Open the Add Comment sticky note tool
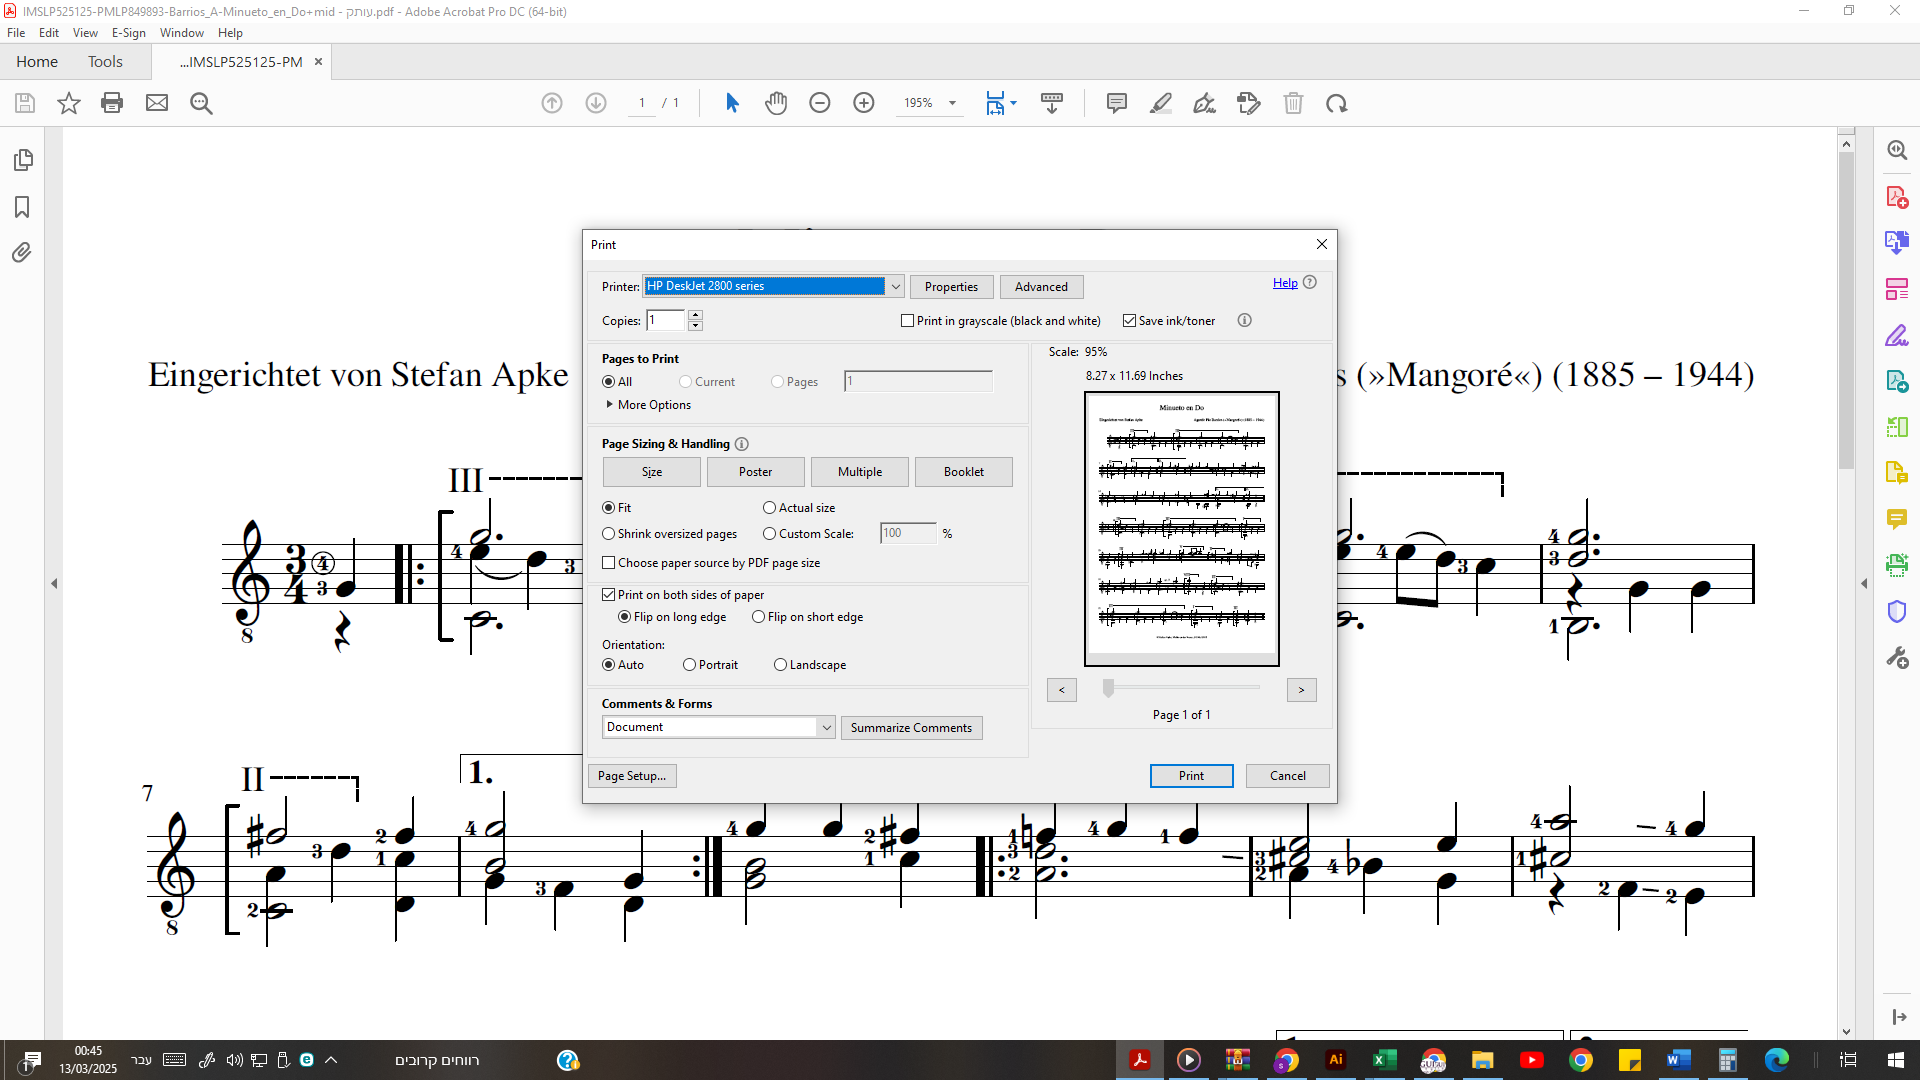This screenshot has height=1080, width=1920. [x=1117, y=103]
